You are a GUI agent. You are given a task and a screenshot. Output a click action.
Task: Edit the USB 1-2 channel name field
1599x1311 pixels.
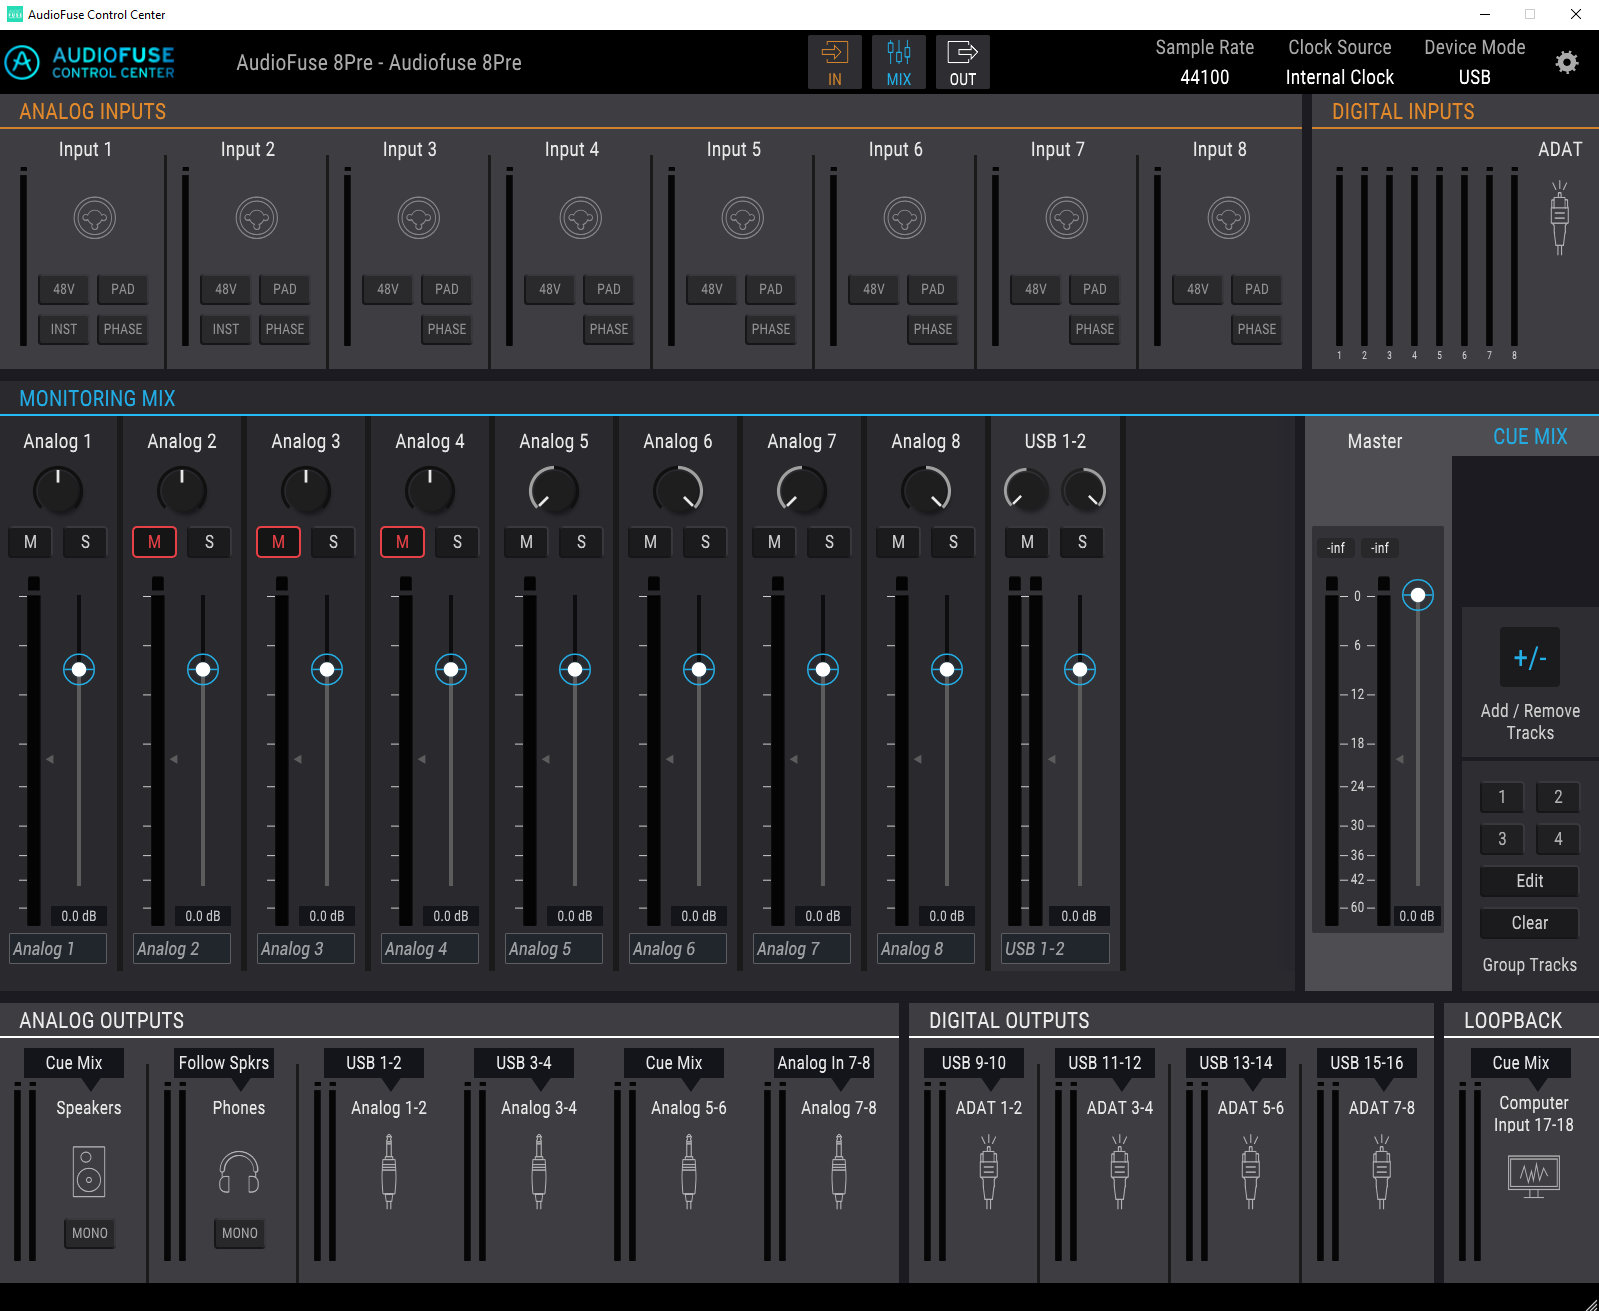(x=1056, y=949)
